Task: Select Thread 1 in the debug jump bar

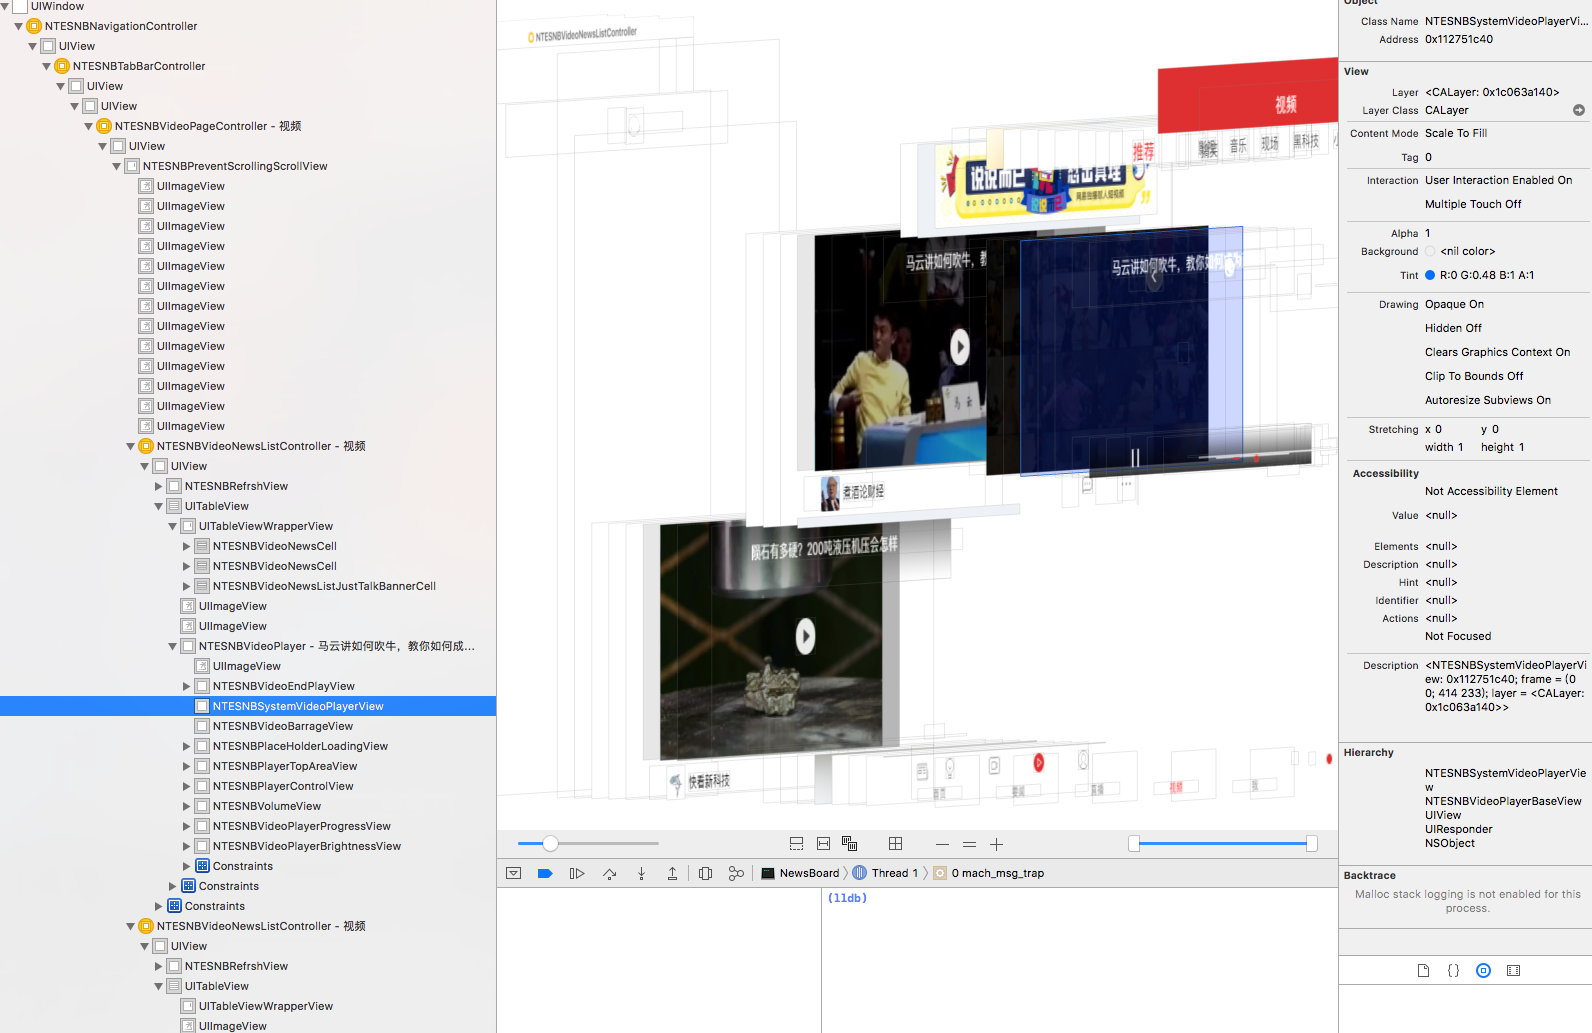Action: 894,873
